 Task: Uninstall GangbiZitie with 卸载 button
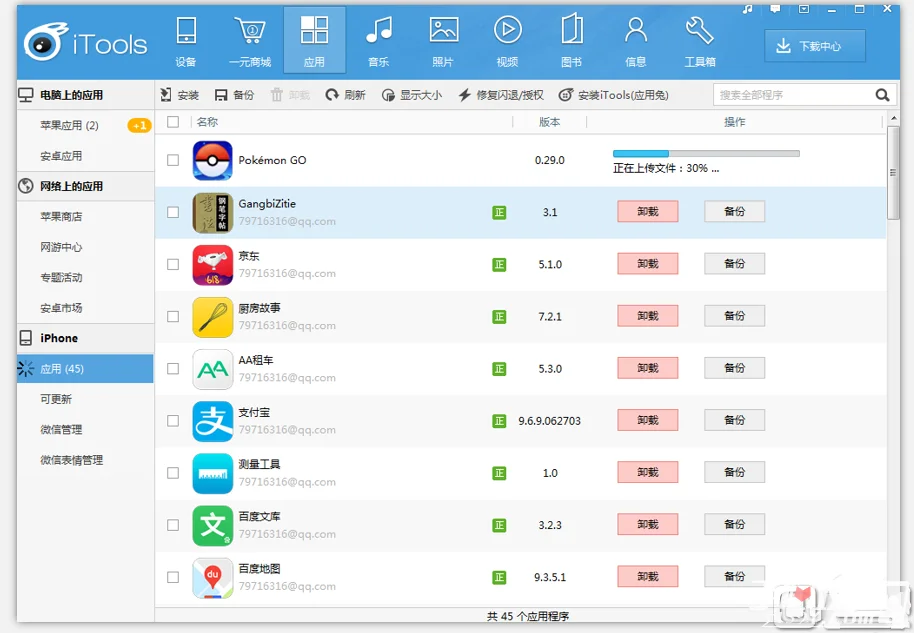point(648,212)
